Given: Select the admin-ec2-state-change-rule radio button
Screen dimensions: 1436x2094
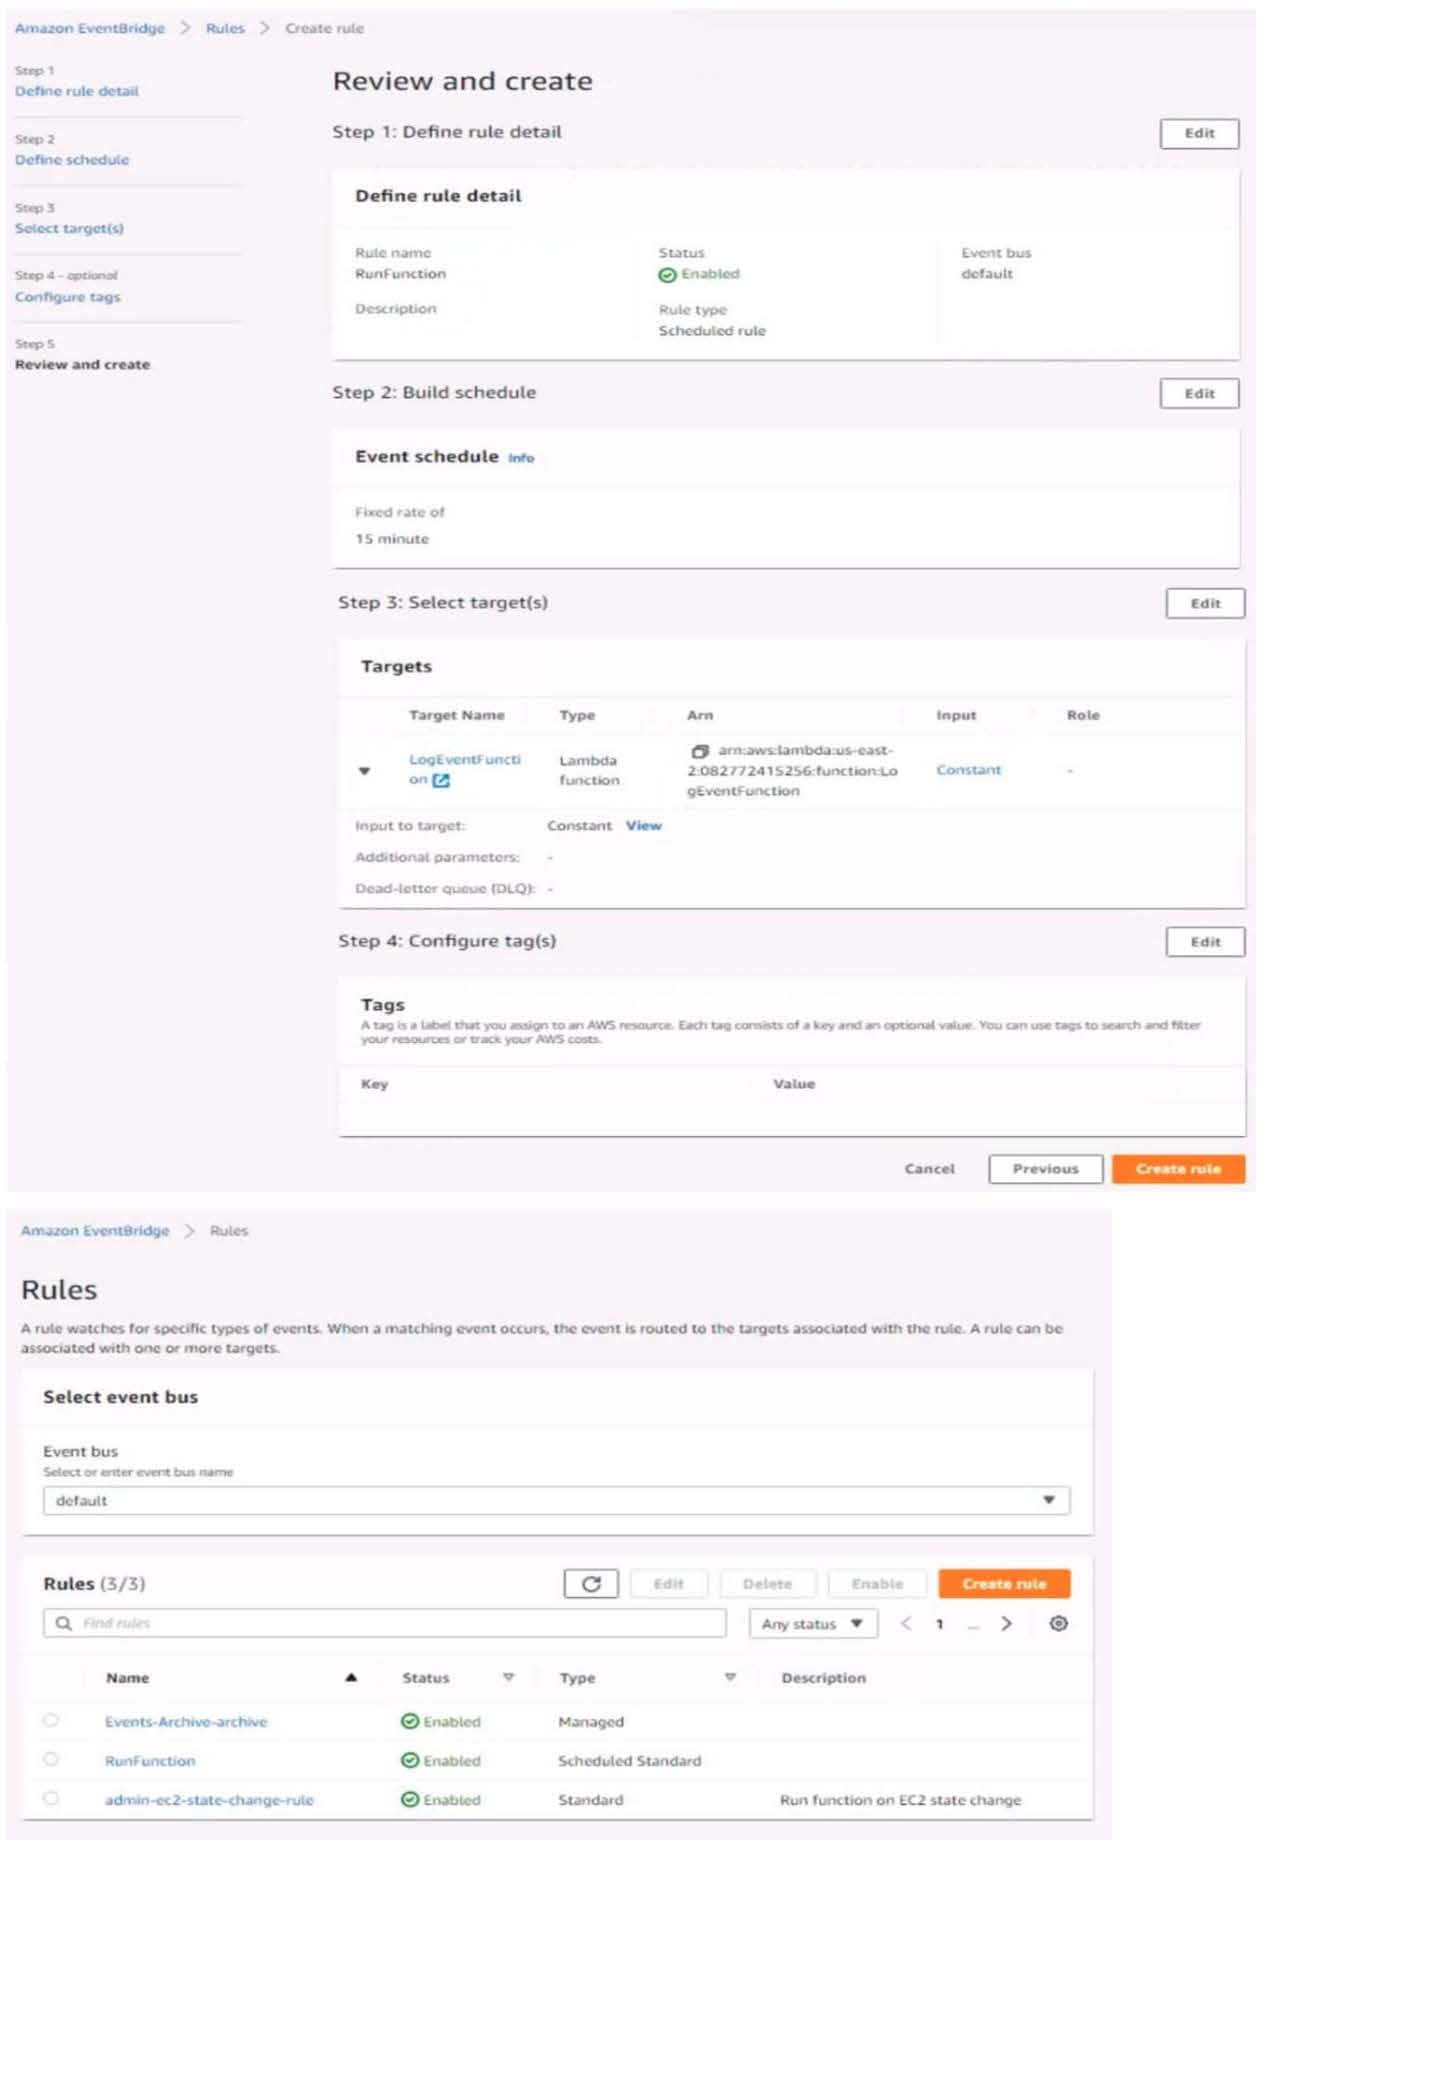Looking at the screenshot, I should coord(51,1799).
